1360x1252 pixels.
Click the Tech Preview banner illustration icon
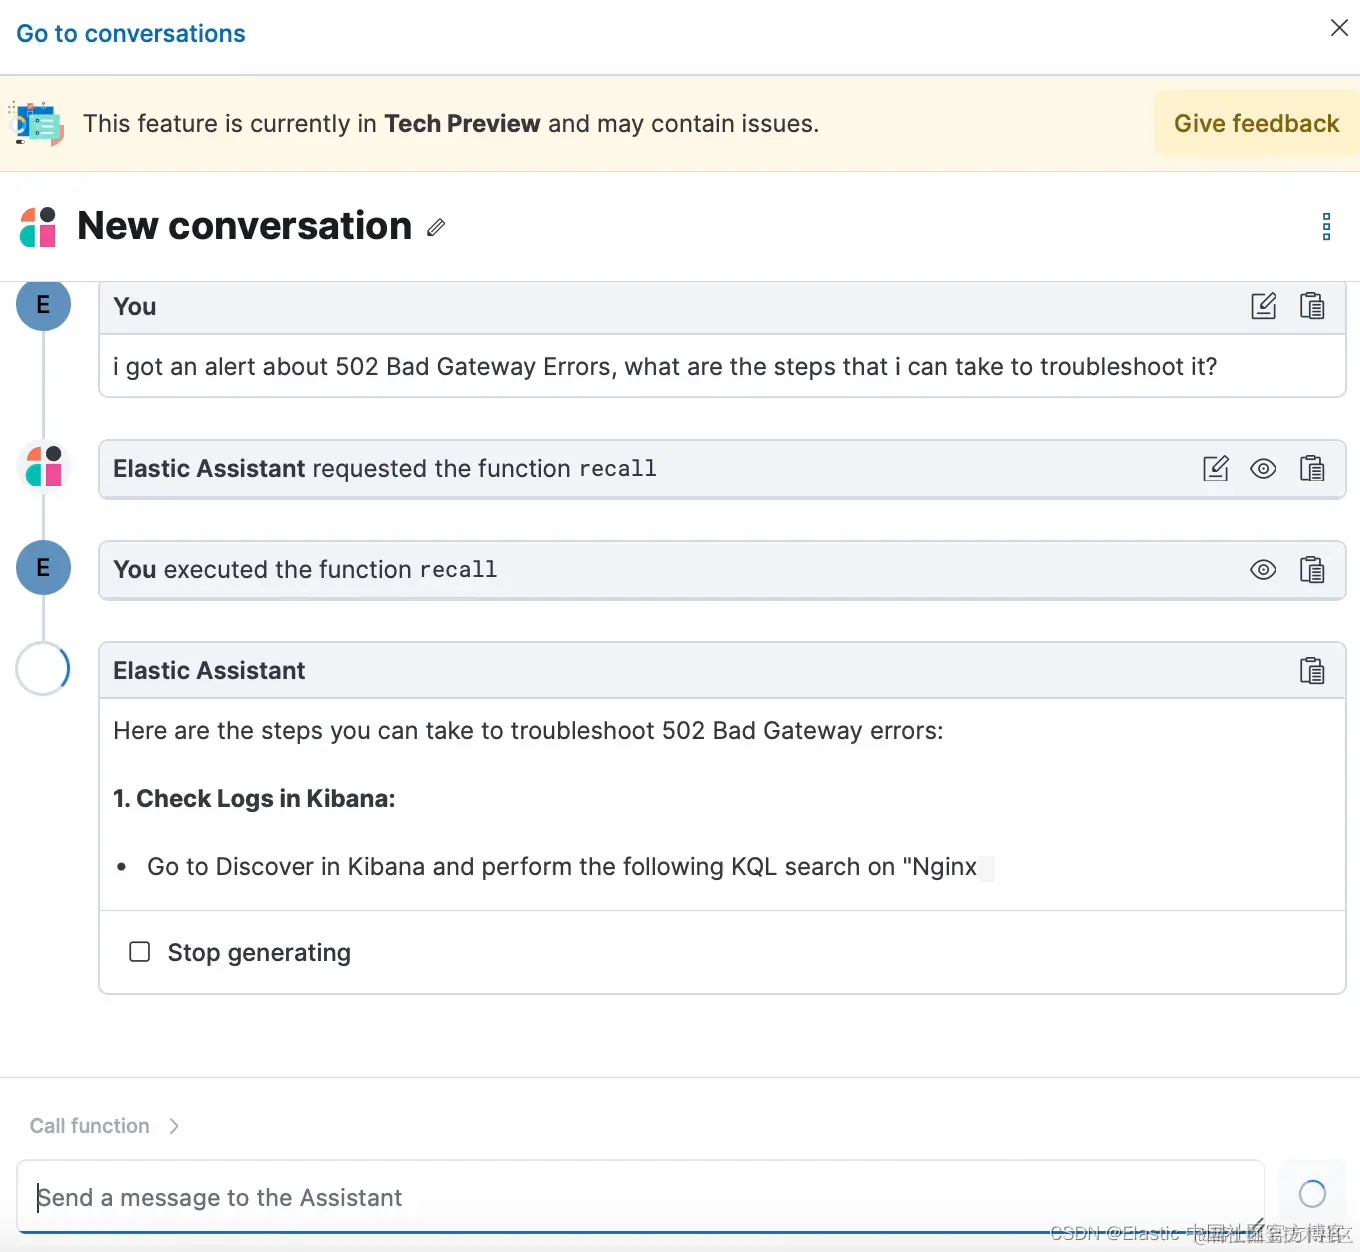pos(37,124)
